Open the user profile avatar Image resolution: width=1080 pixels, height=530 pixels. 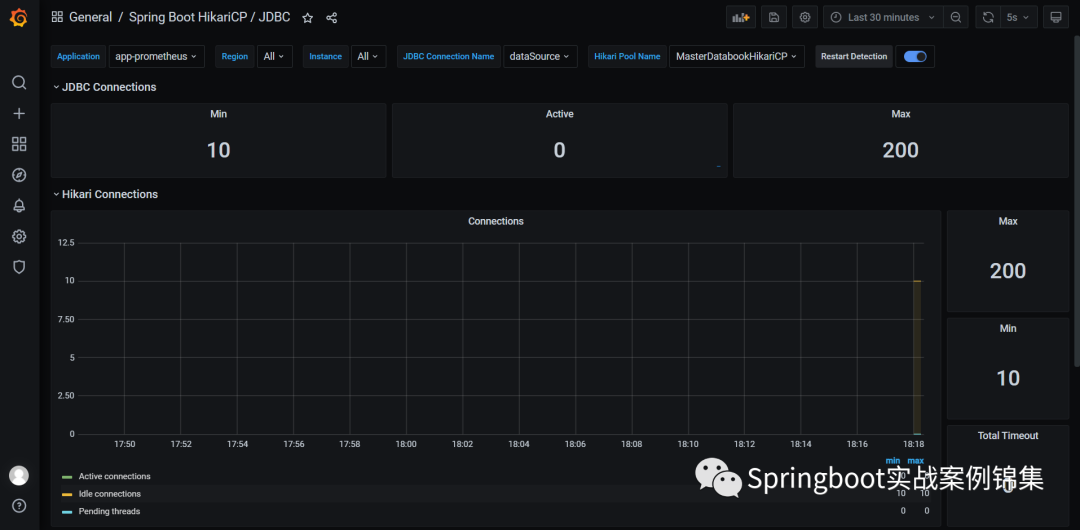point(19,476)
